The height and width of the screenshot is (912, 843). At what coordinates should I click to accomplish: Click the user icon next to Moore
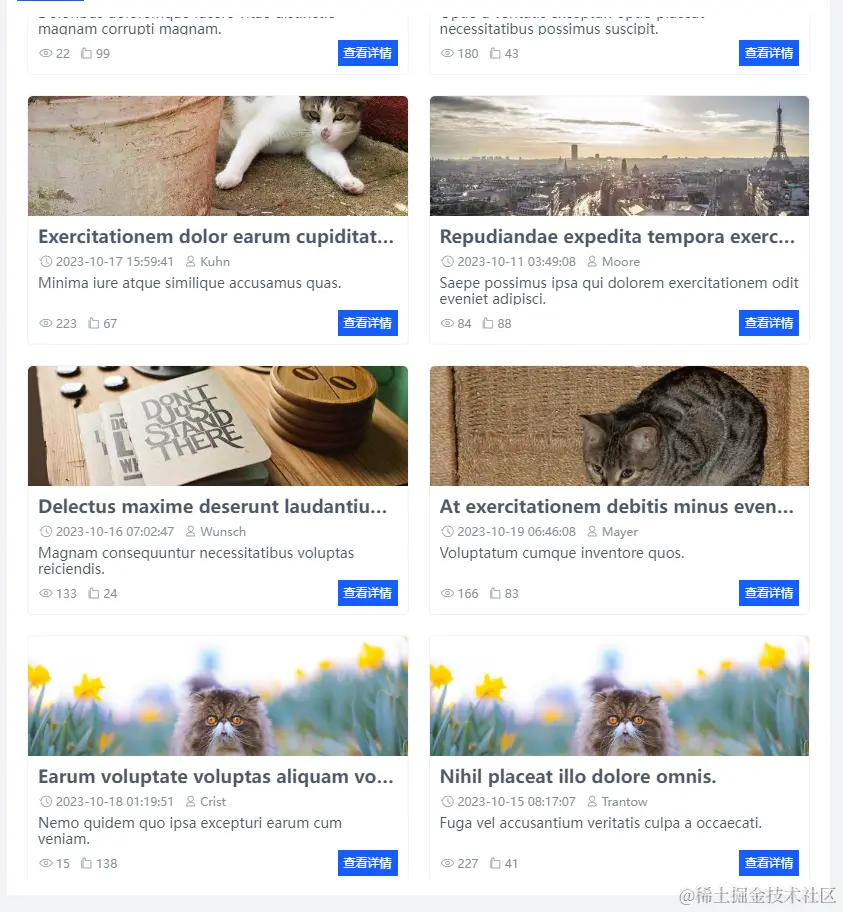[592, 262]
